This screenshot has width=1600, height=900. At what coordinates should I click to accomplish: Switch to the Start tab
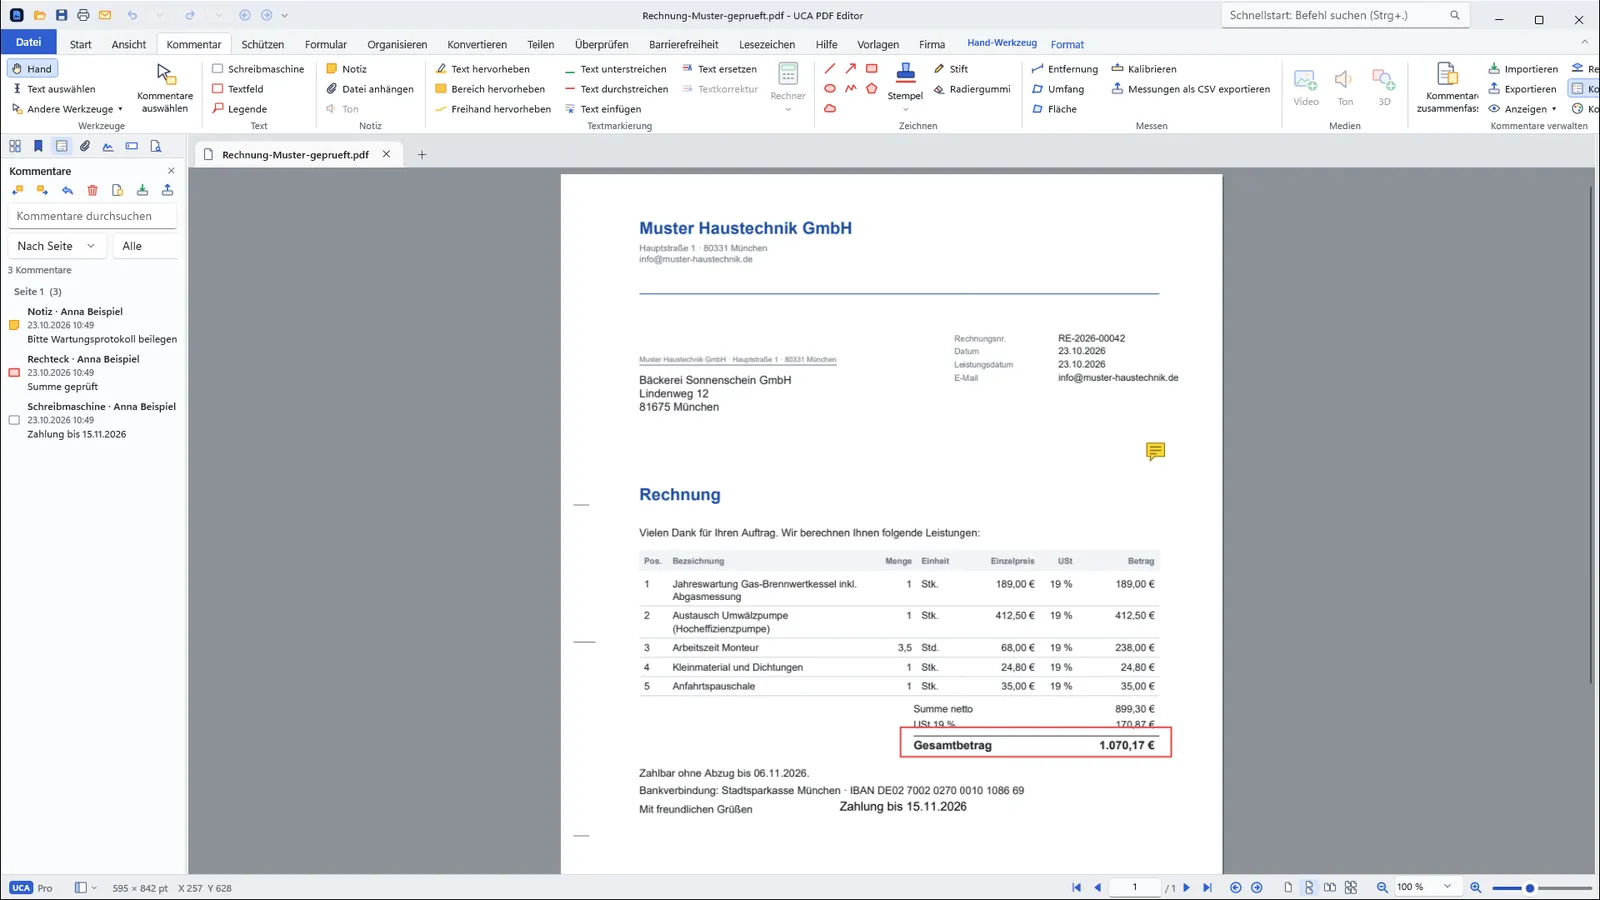[81, 44]
